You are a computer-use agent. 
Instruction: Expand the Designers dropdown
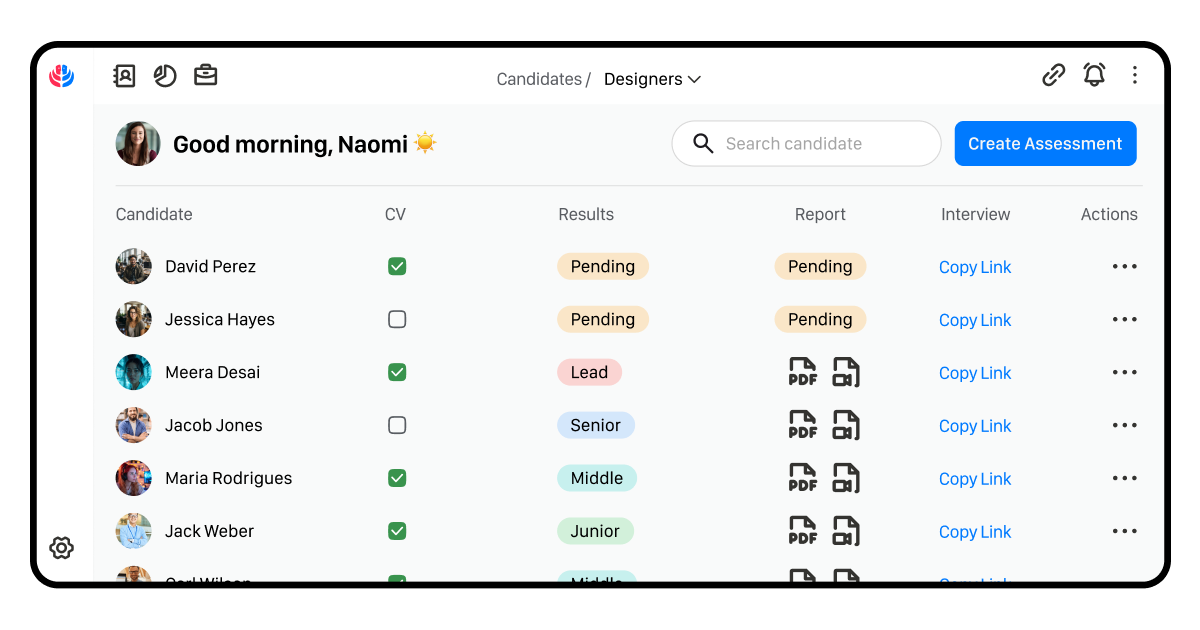[652, 79]
